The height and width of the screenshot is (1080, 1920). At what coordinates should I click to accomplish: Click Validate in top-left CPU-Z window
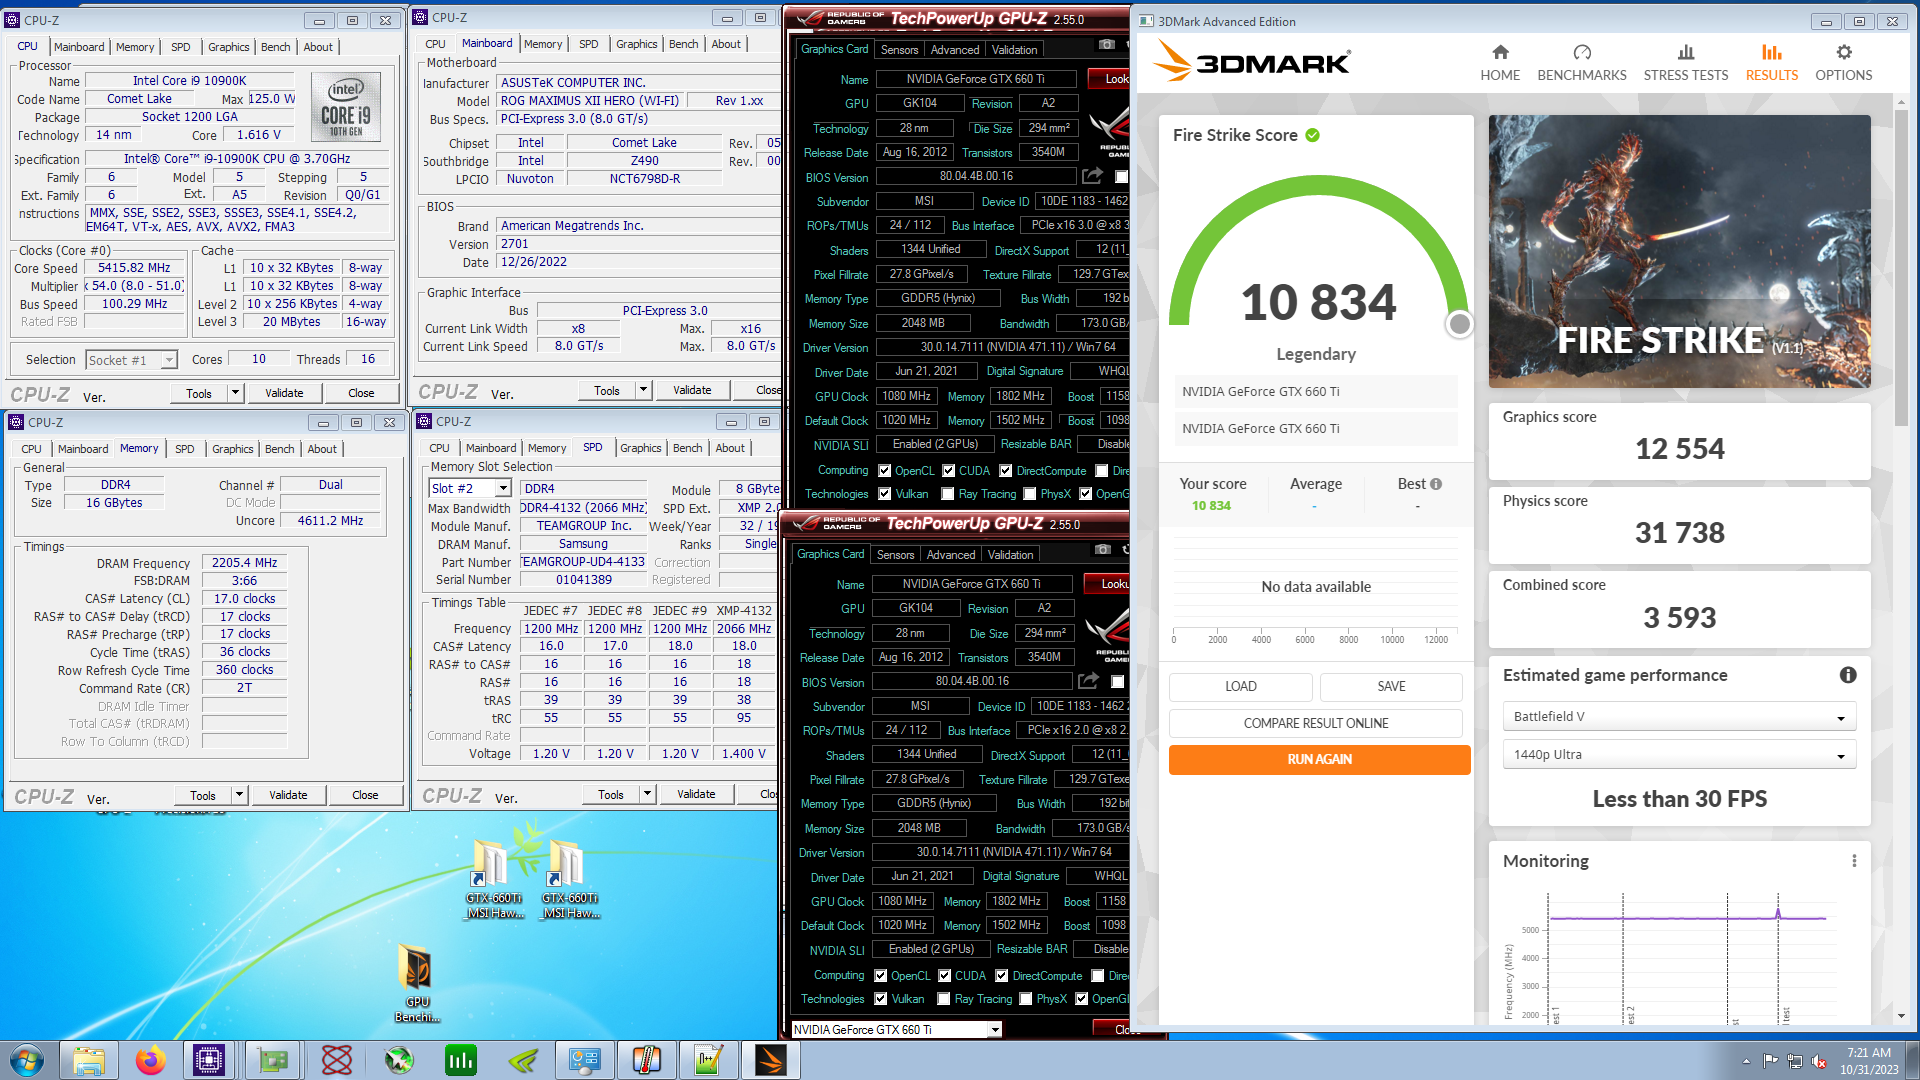point(284,393)
